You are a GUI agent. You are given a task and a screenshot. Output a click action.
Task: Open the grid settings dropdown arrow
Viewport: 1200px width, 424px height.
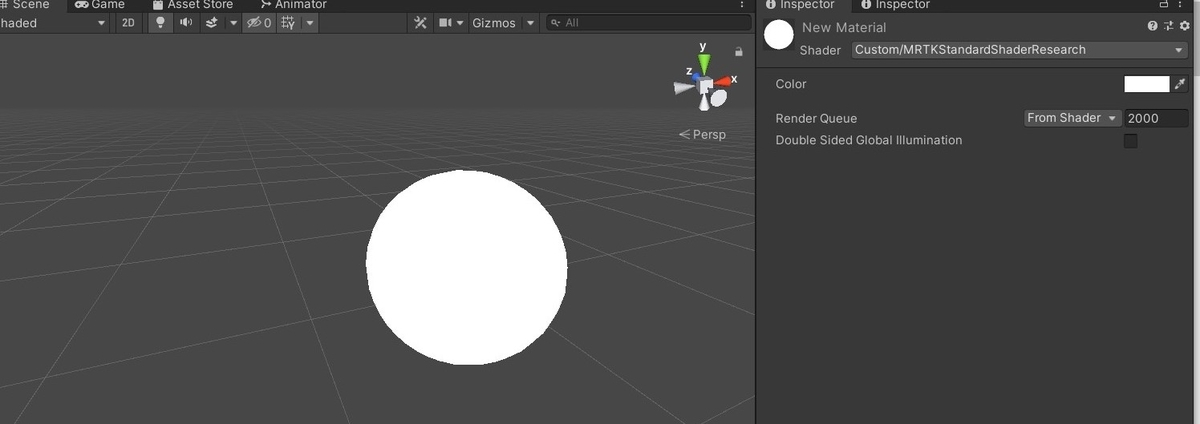[310, 23]
